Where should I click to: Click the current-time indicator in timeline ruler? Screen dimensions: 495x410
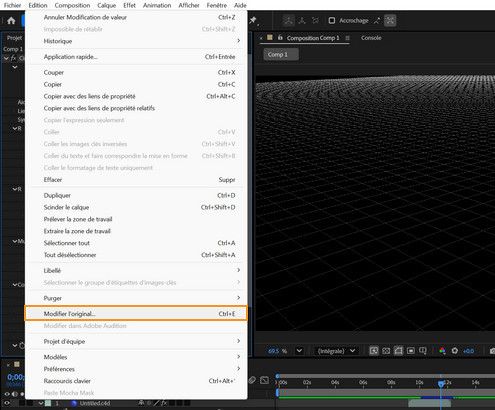click(441, 383)
